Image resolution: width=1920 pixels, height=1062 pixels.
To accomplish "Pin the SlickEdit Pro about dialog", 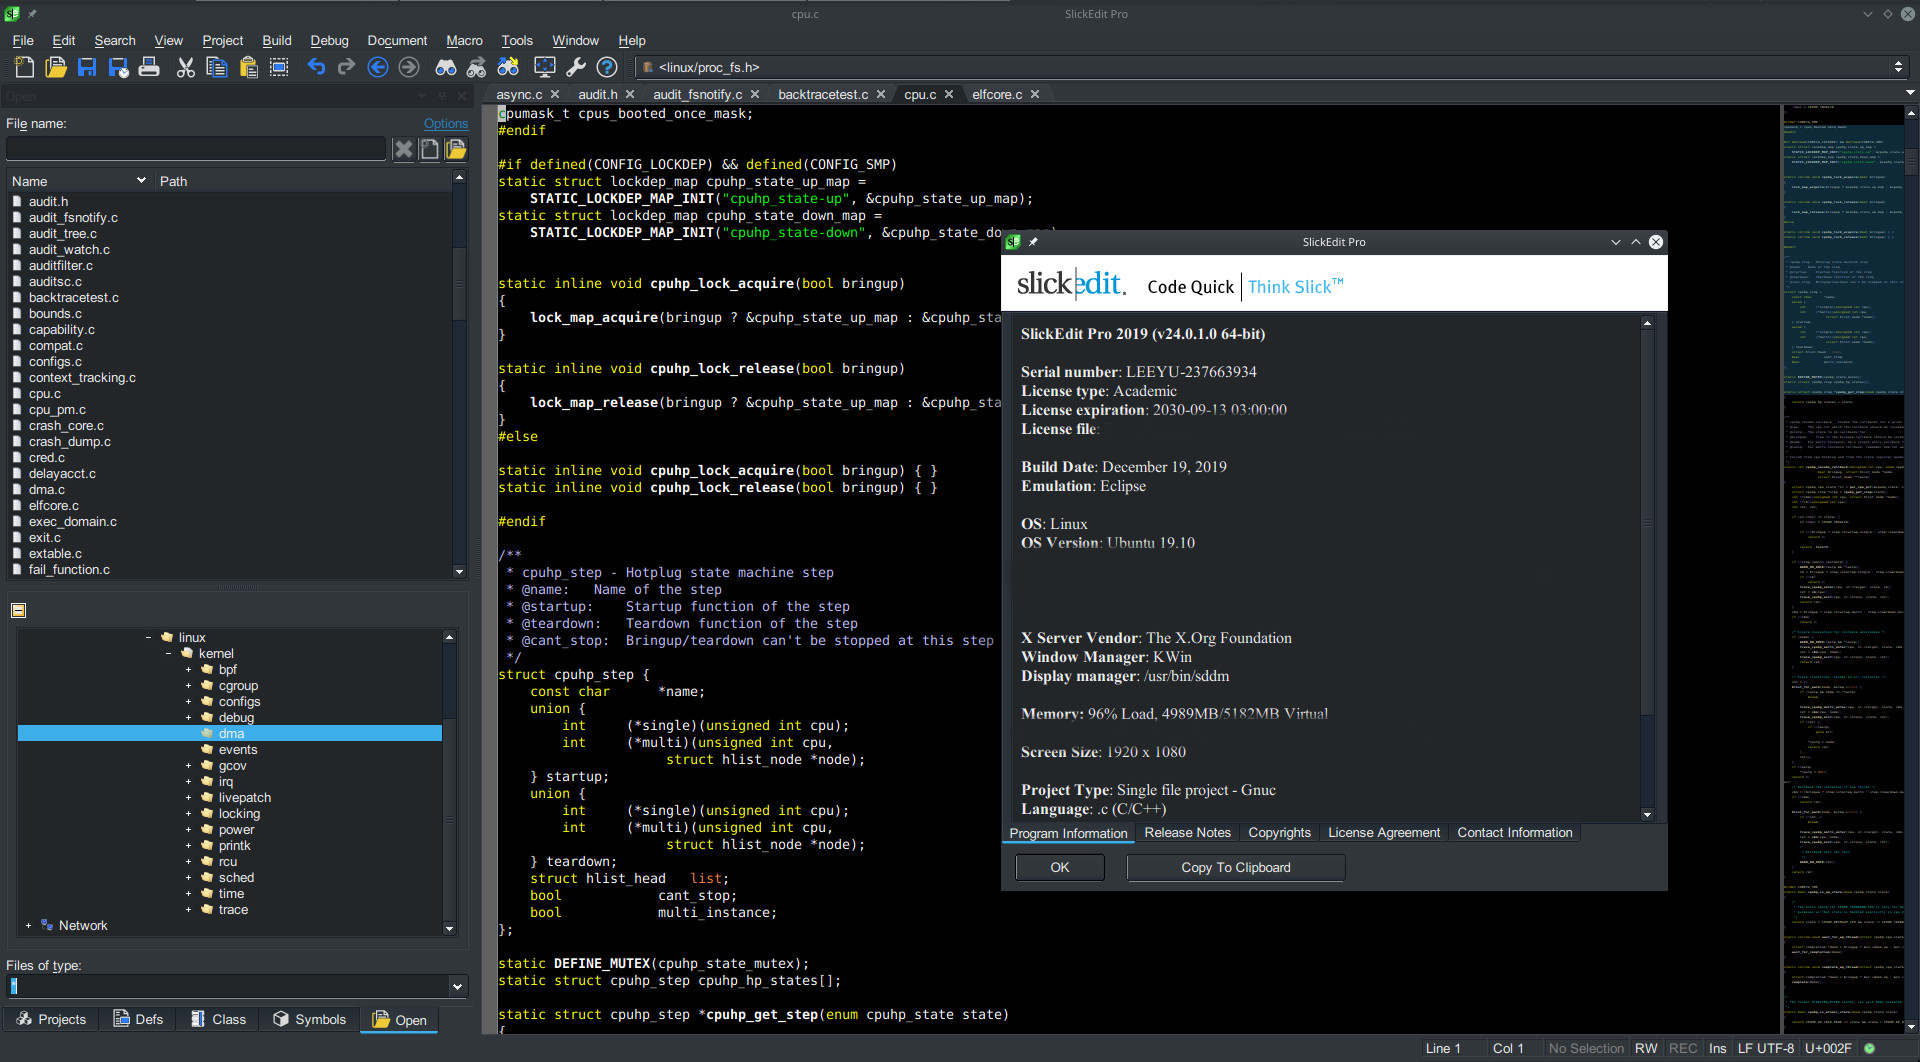I will tap(1033, 242).
